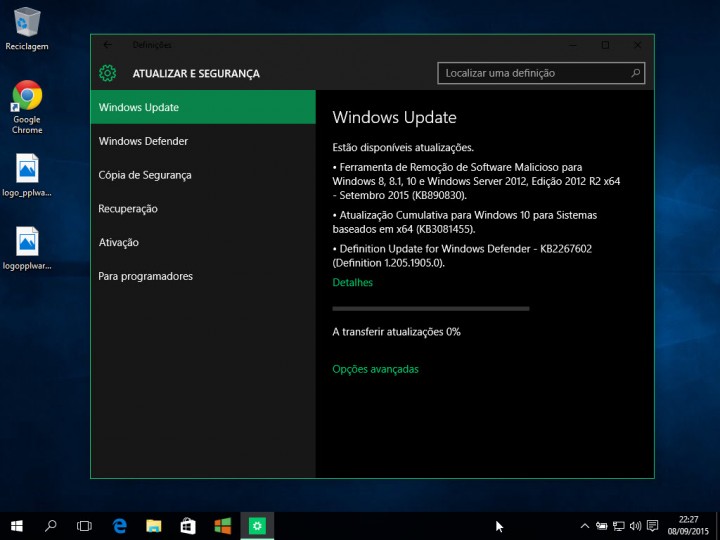Viewport: 720px width, 540px height.
Task: Go to Cópia de Segurança section
Action: pyautogui.click(x=203, y=175)
